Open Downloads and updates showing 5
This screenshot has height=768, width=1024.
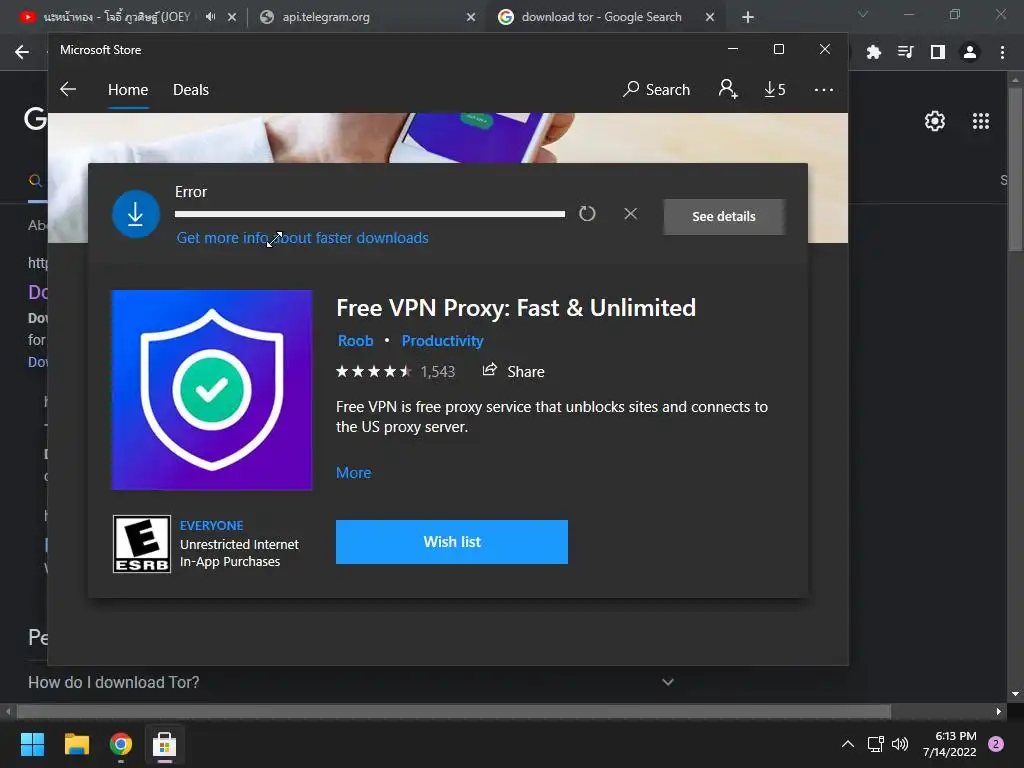[775, 89]
